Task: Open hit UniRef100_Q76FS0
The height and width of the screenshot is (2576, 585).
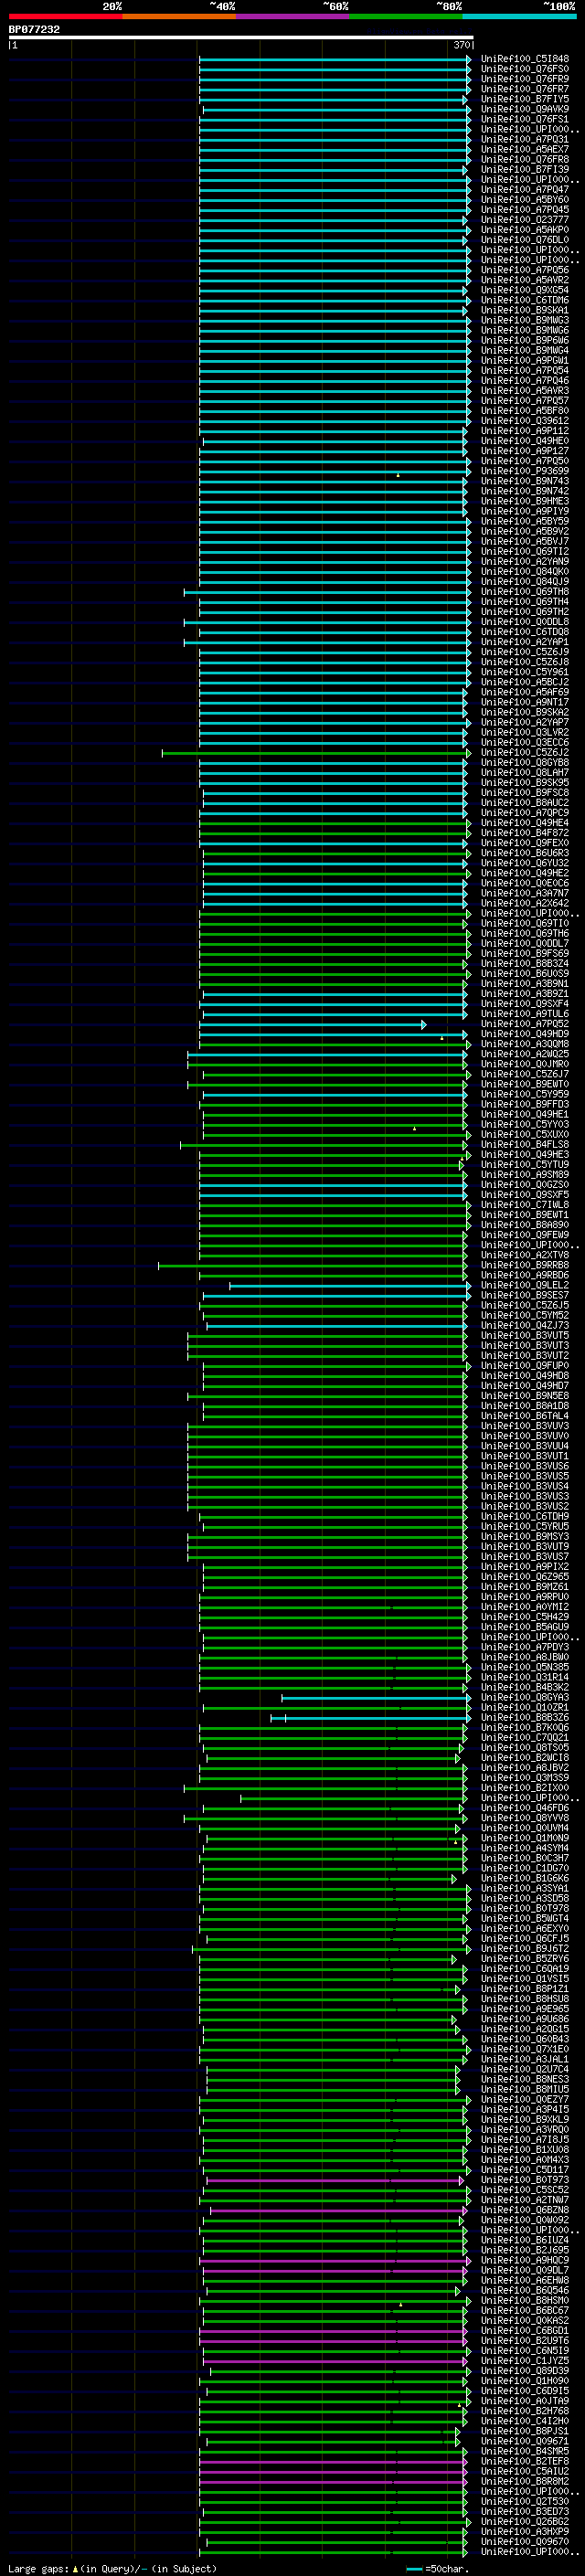Action: point(525,69)
